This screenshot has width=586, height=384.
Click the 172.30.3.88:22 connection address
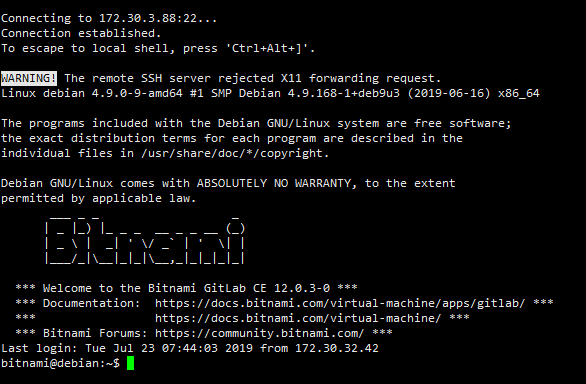click(147, 18)
